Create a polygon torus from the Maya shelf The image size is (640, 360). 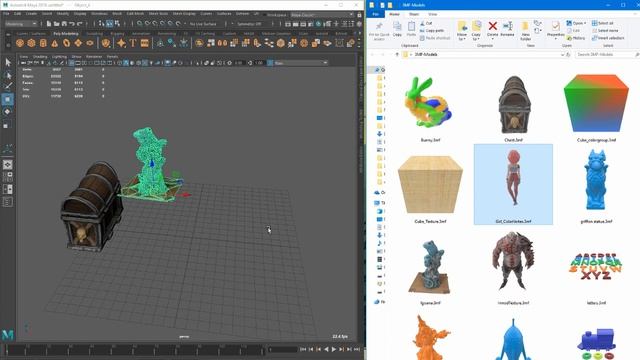coord(67,43)
